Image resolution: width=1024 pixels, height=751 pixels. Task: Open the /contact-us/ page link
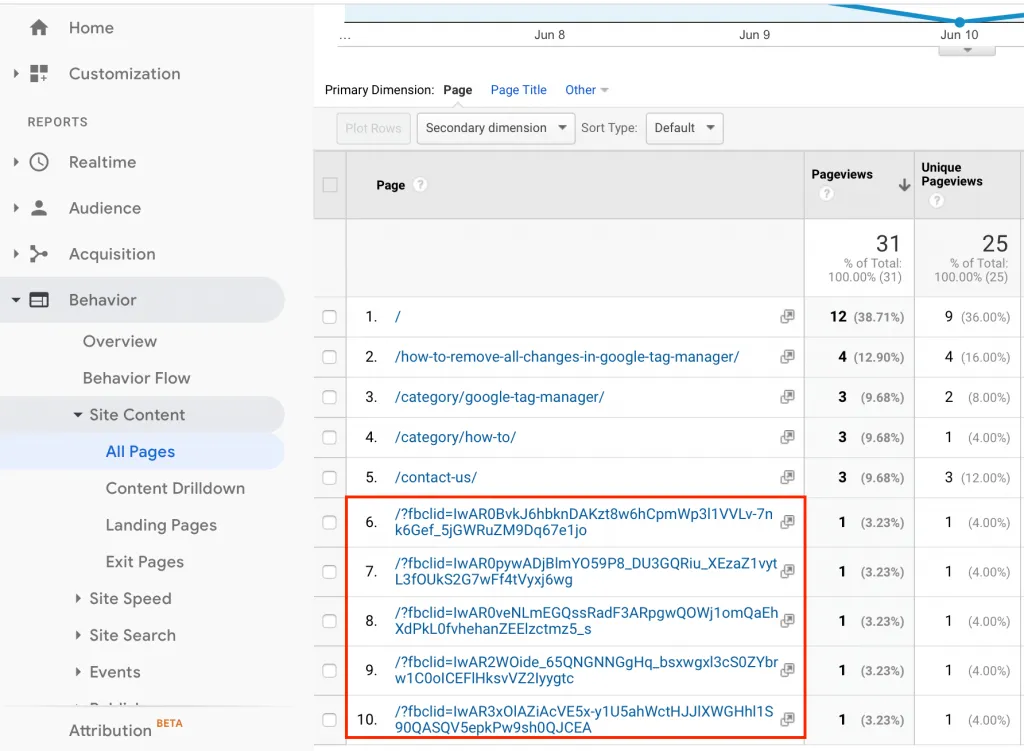click(x=436, y=477)
